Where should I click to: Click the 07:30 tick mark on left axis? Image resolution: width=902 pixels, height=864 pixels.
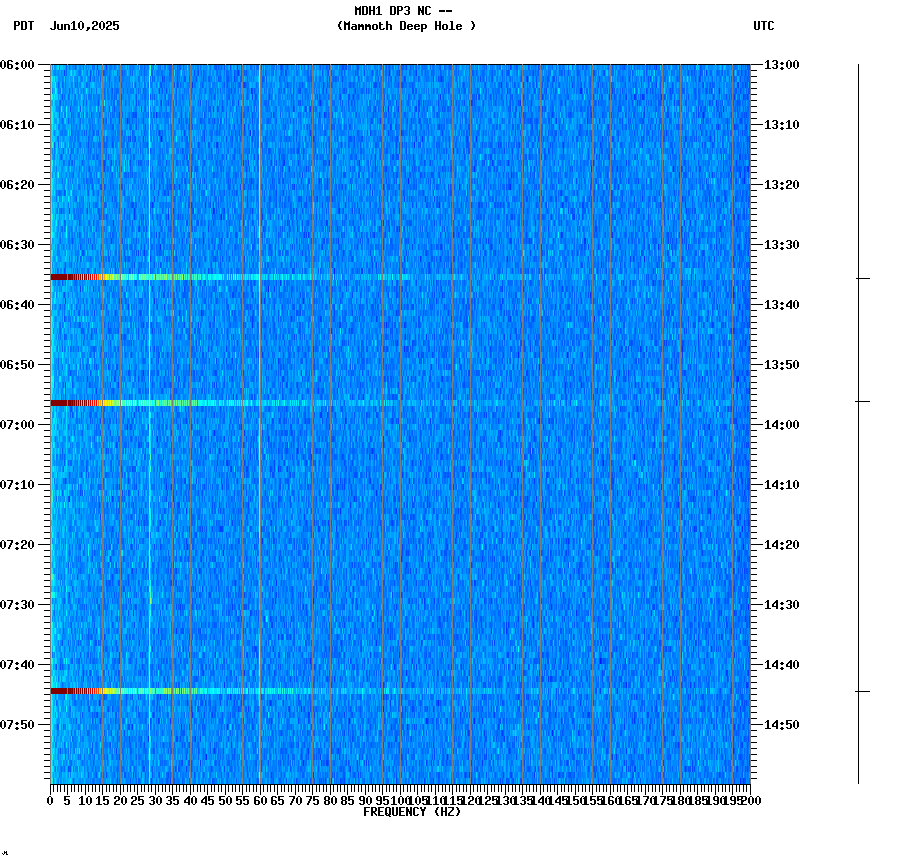[42, 603]
